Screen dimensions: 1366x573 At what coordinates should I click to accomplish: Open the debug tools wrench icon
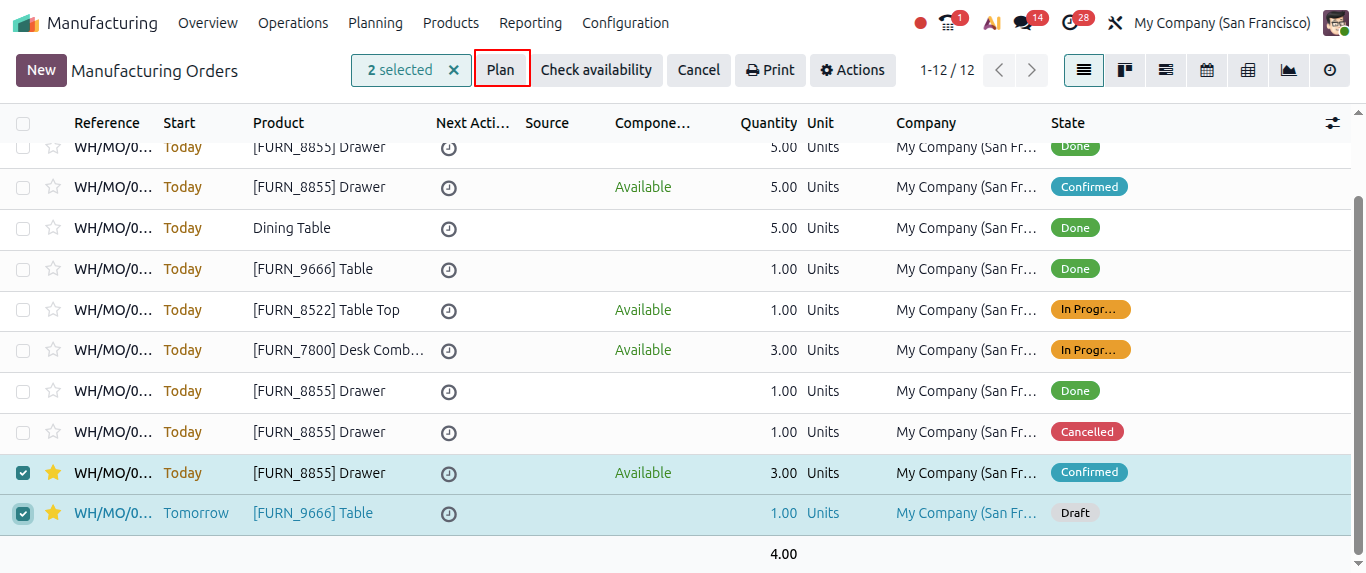(1116, 23)
